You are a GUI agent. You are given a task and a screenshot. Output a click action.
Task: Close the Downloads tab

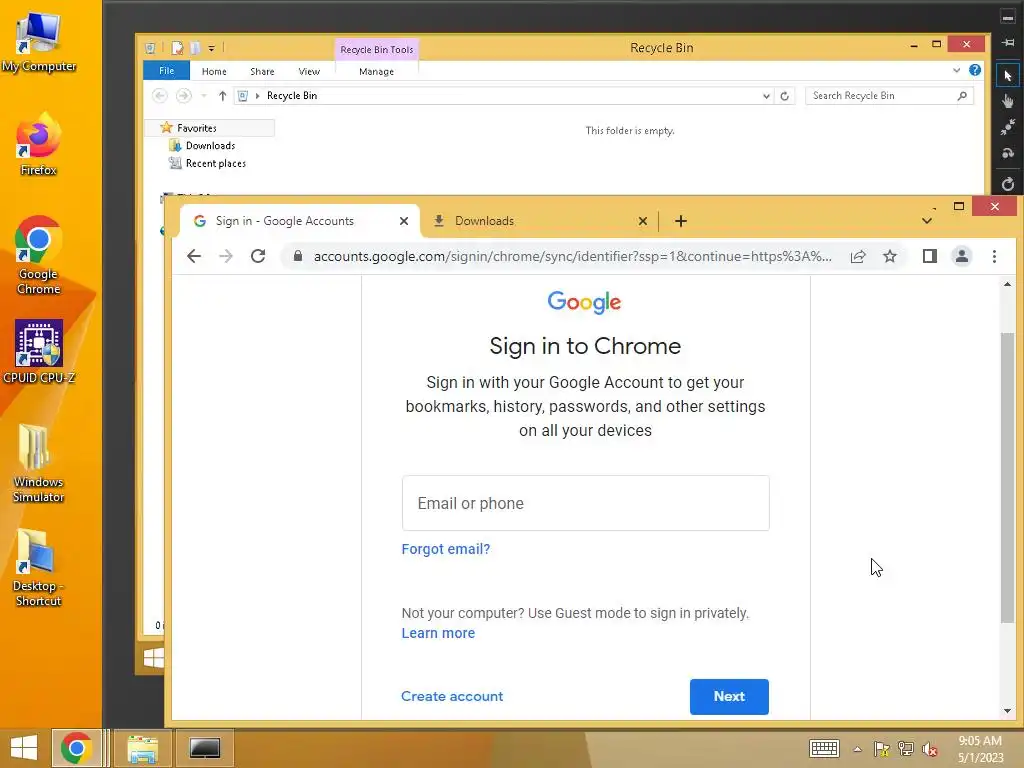pyautogui.click(x=643, y=221)
